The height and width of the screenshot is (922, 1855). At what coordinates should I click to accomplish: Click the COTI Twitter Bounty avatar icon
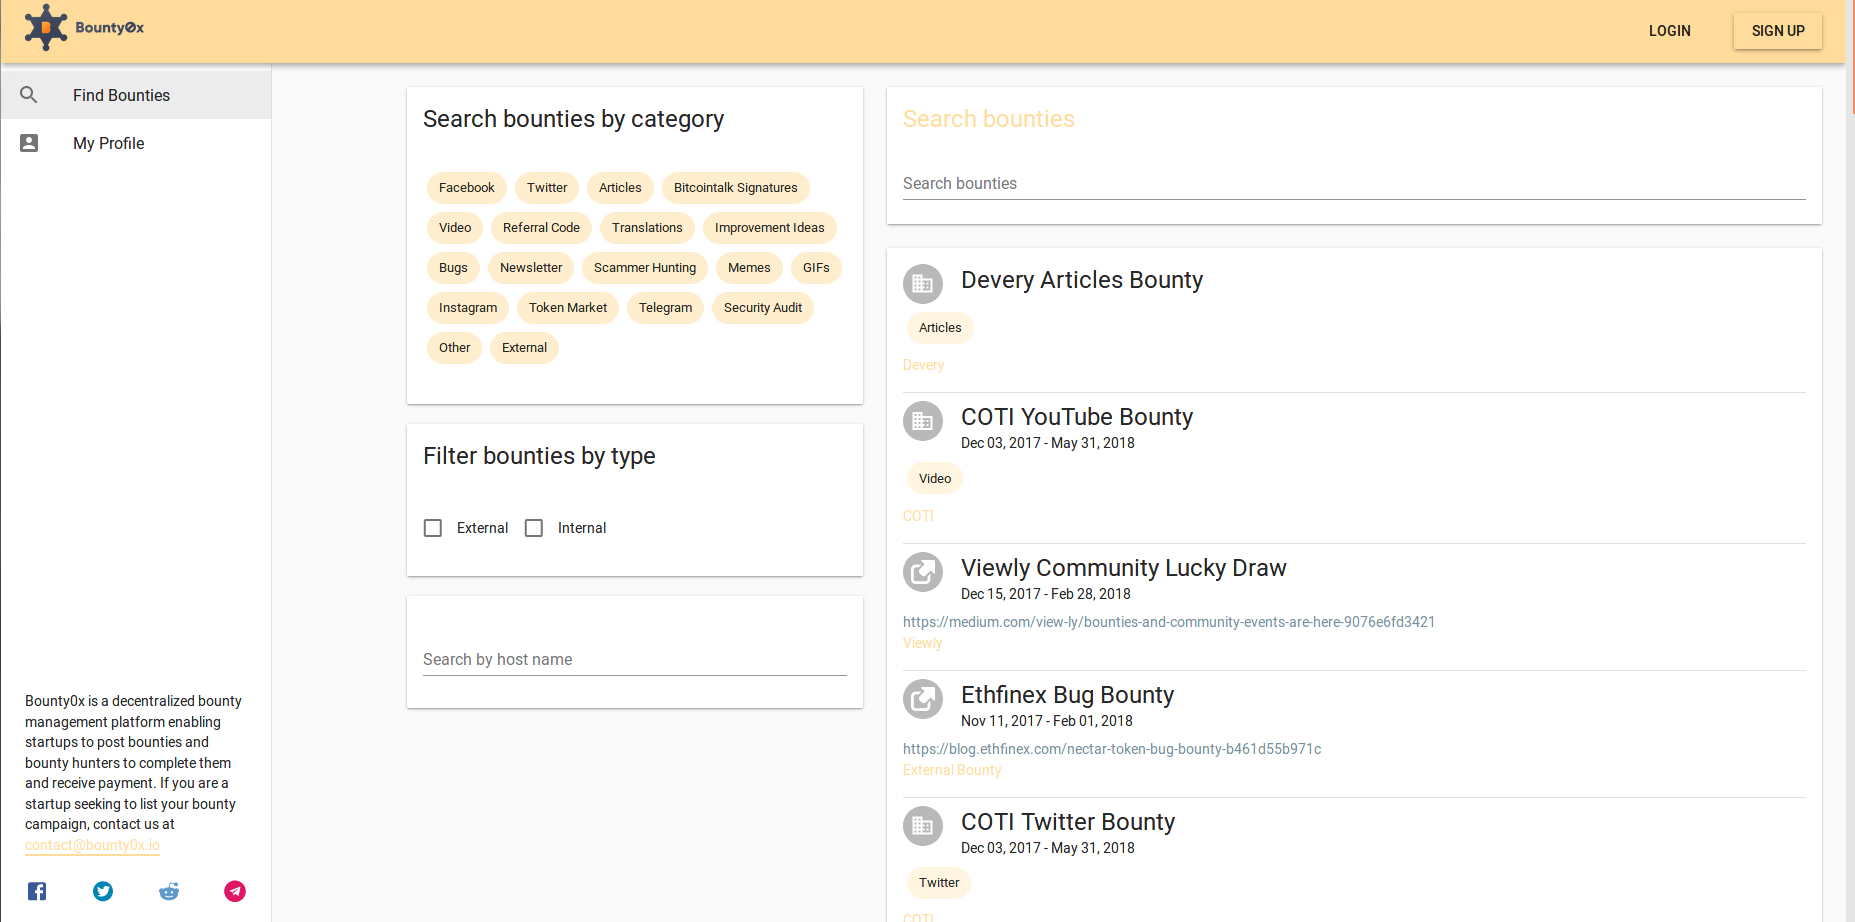point(923,826)
